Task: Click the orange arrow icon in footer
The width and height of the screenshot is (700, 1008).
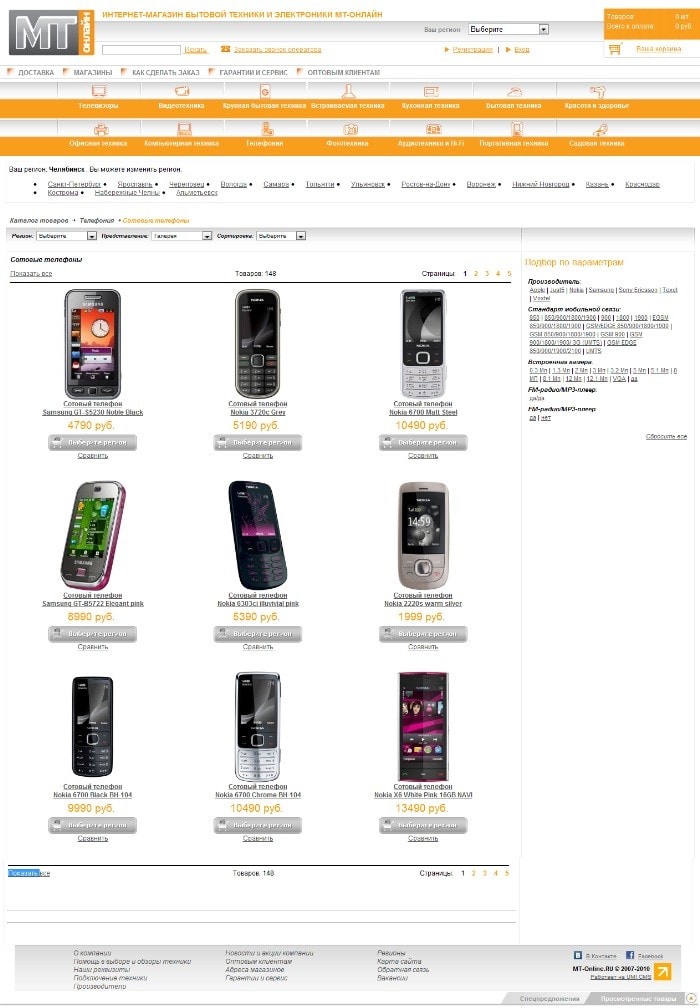Action: pos(663,971)
